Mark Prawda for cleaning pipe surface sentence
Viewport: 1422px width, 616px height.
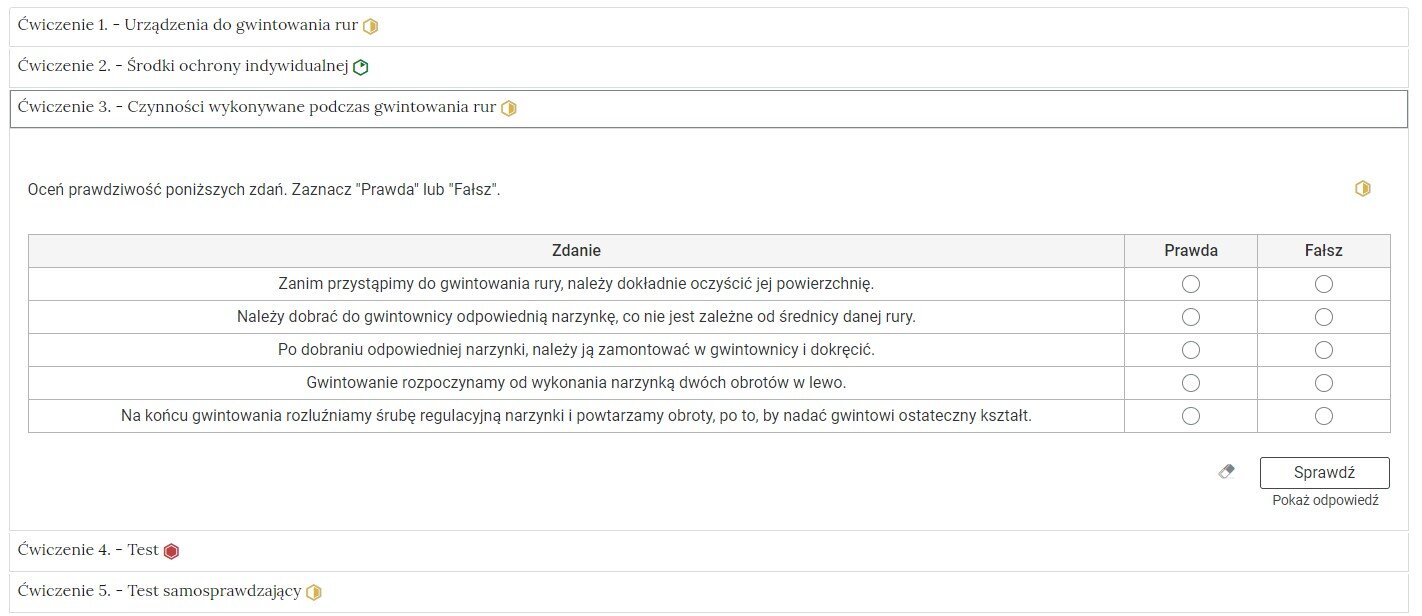pos(1190,284)
